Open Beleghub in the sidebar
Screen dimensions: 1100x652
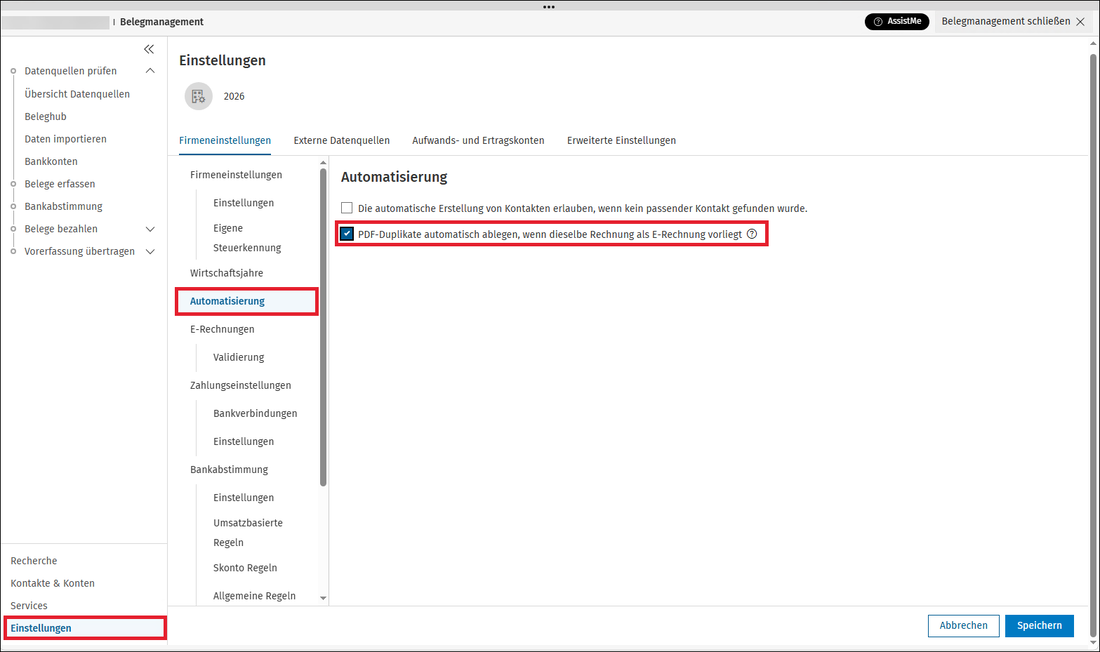(x=46, y=117)
